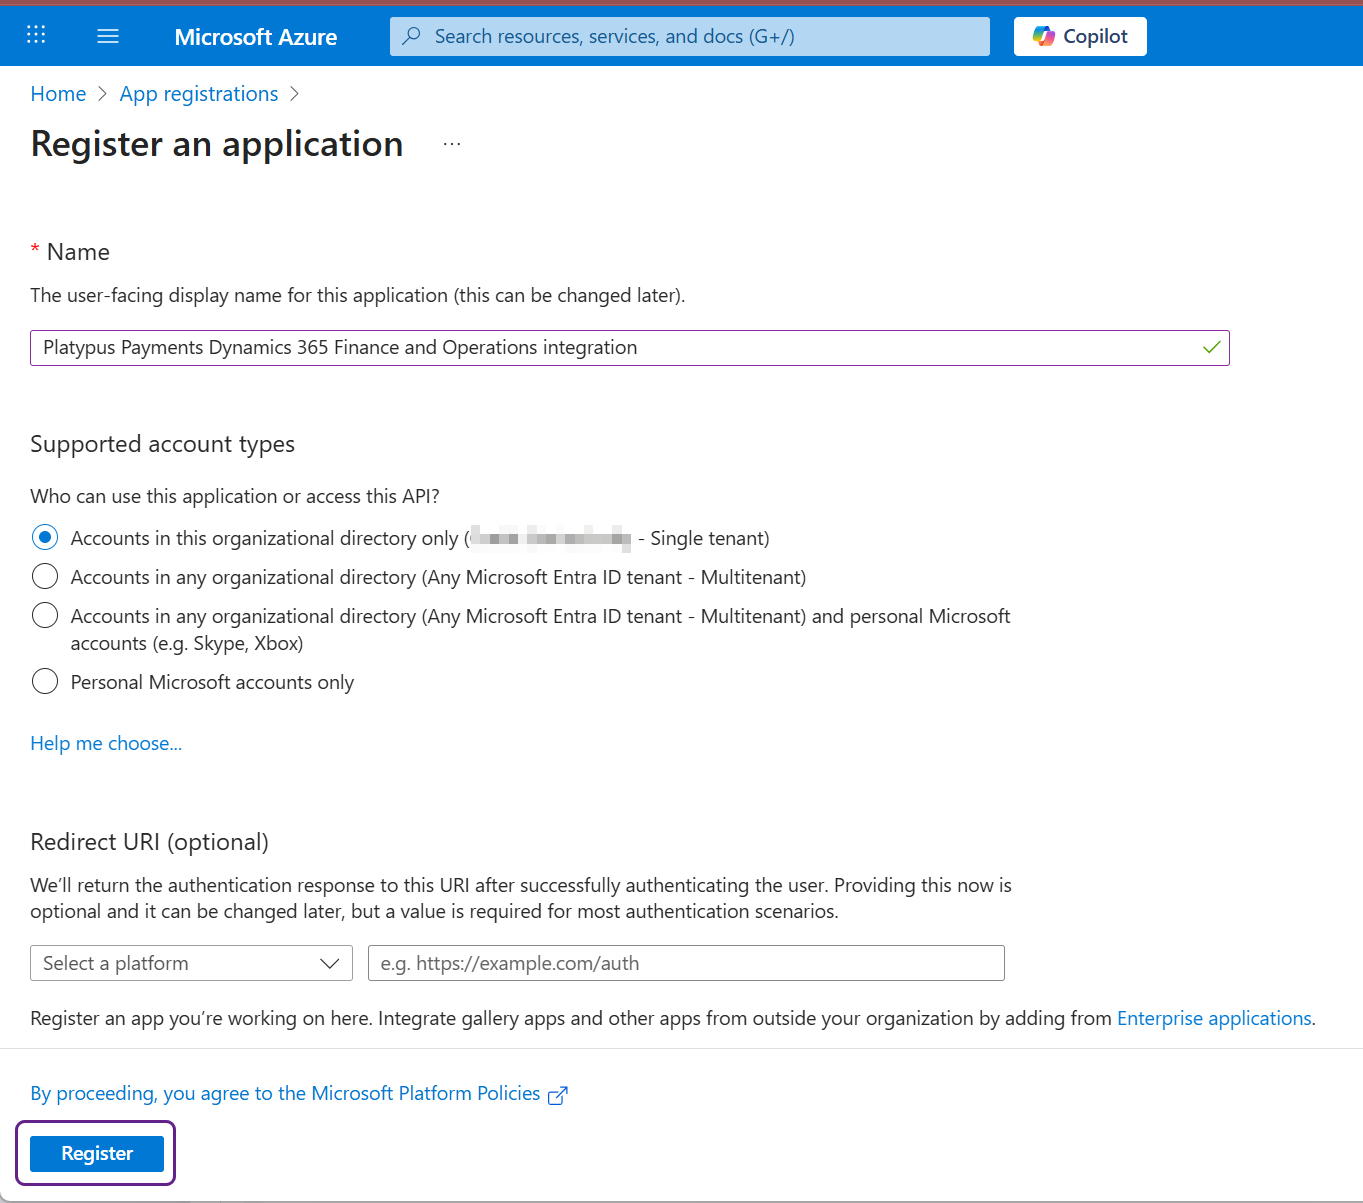
Task: Click the redirect URI input field
Action: point(686,963)
